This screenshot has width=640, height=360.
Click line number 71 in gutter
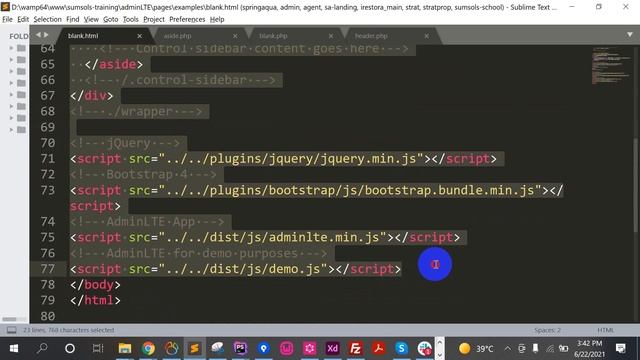point(48,159)
